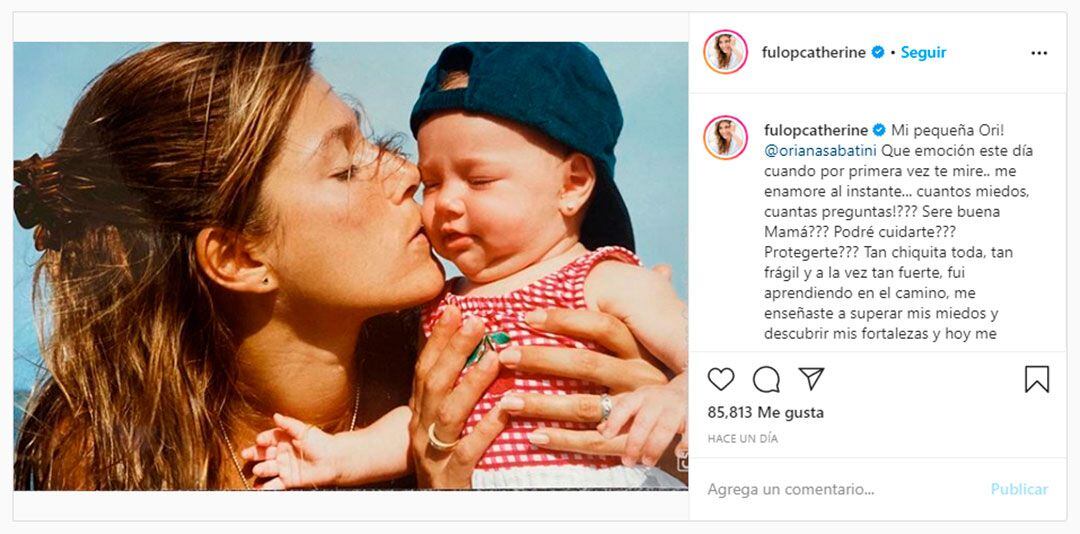Click the mother and baby photo

coord(350,266)
